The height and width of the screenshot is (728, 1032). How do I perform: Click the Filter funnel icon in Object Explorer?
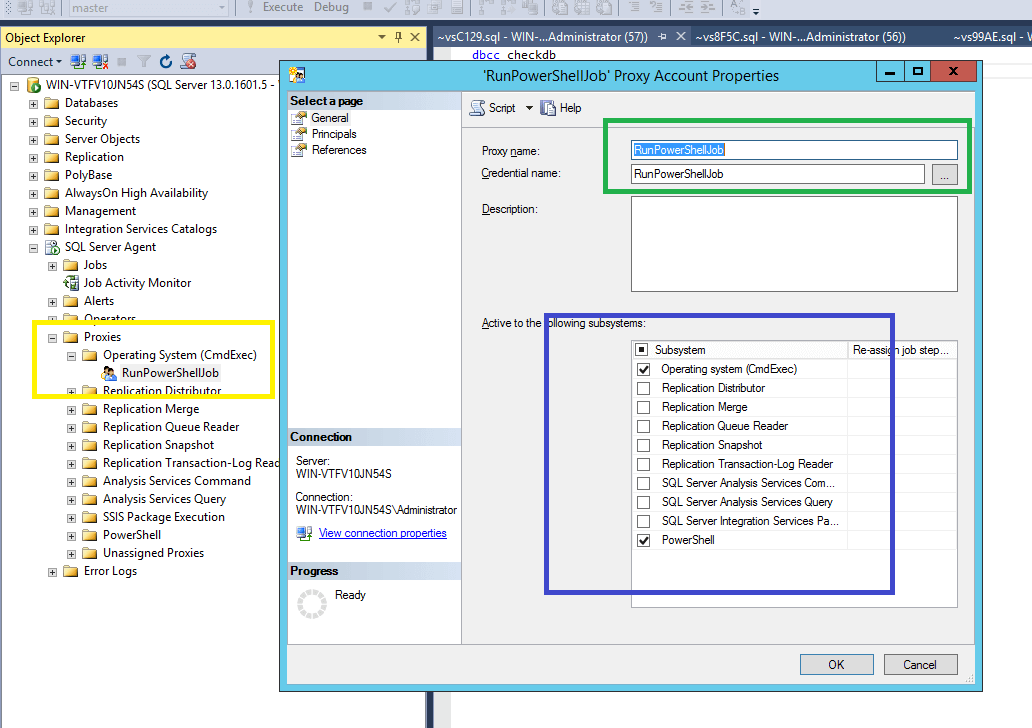pos(143,62)
